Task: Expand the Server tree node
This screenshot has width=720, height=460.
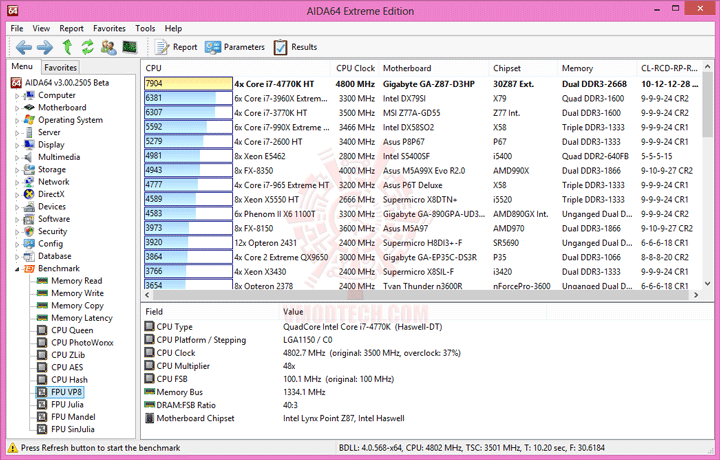Action: (x=17, y=133)
